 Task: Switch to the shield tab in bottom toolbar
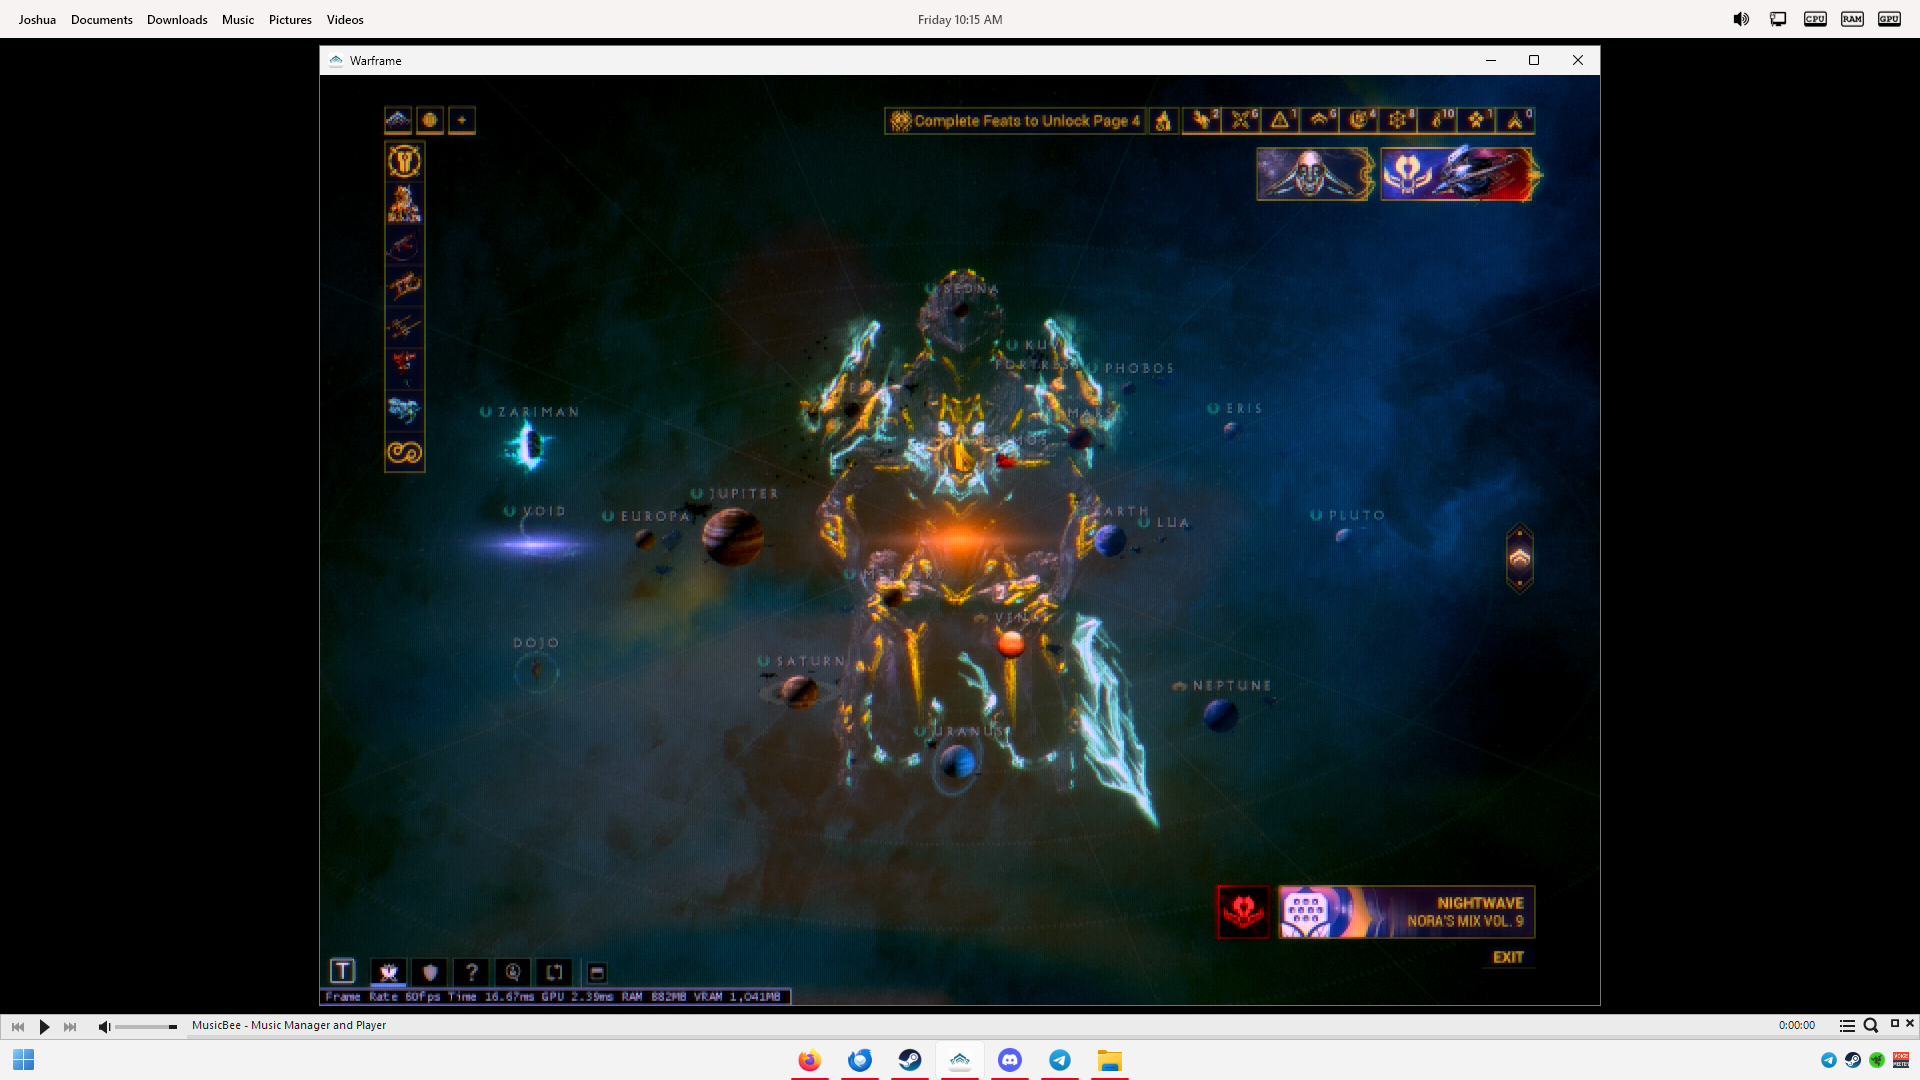[x=430, y=972]
